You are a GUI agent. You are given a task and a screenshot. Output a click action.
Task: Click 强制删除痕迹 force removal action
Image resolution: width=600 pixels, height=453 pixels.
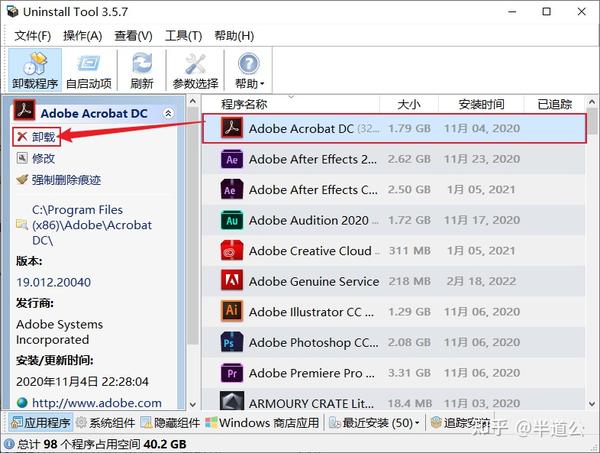pos(59,179)
